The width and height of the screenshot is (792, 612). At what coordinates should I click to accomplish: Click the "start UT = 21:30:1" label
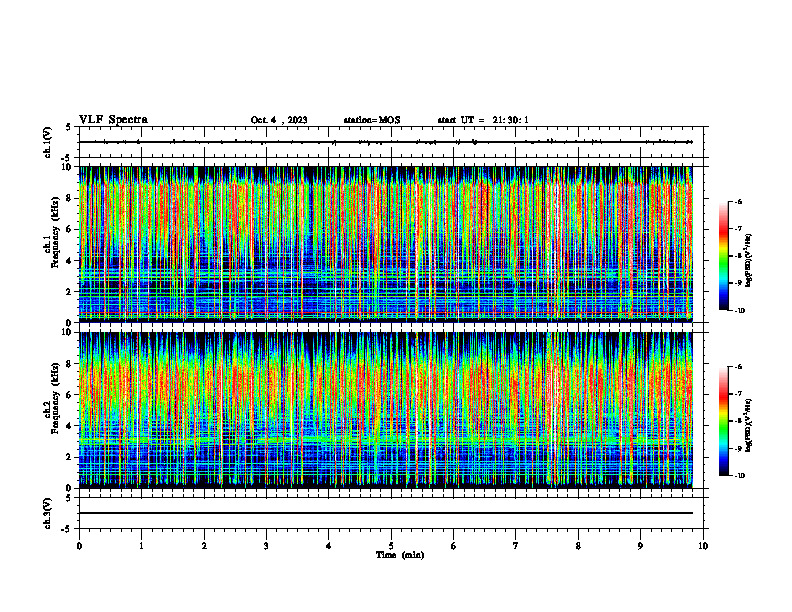point(483,120)
